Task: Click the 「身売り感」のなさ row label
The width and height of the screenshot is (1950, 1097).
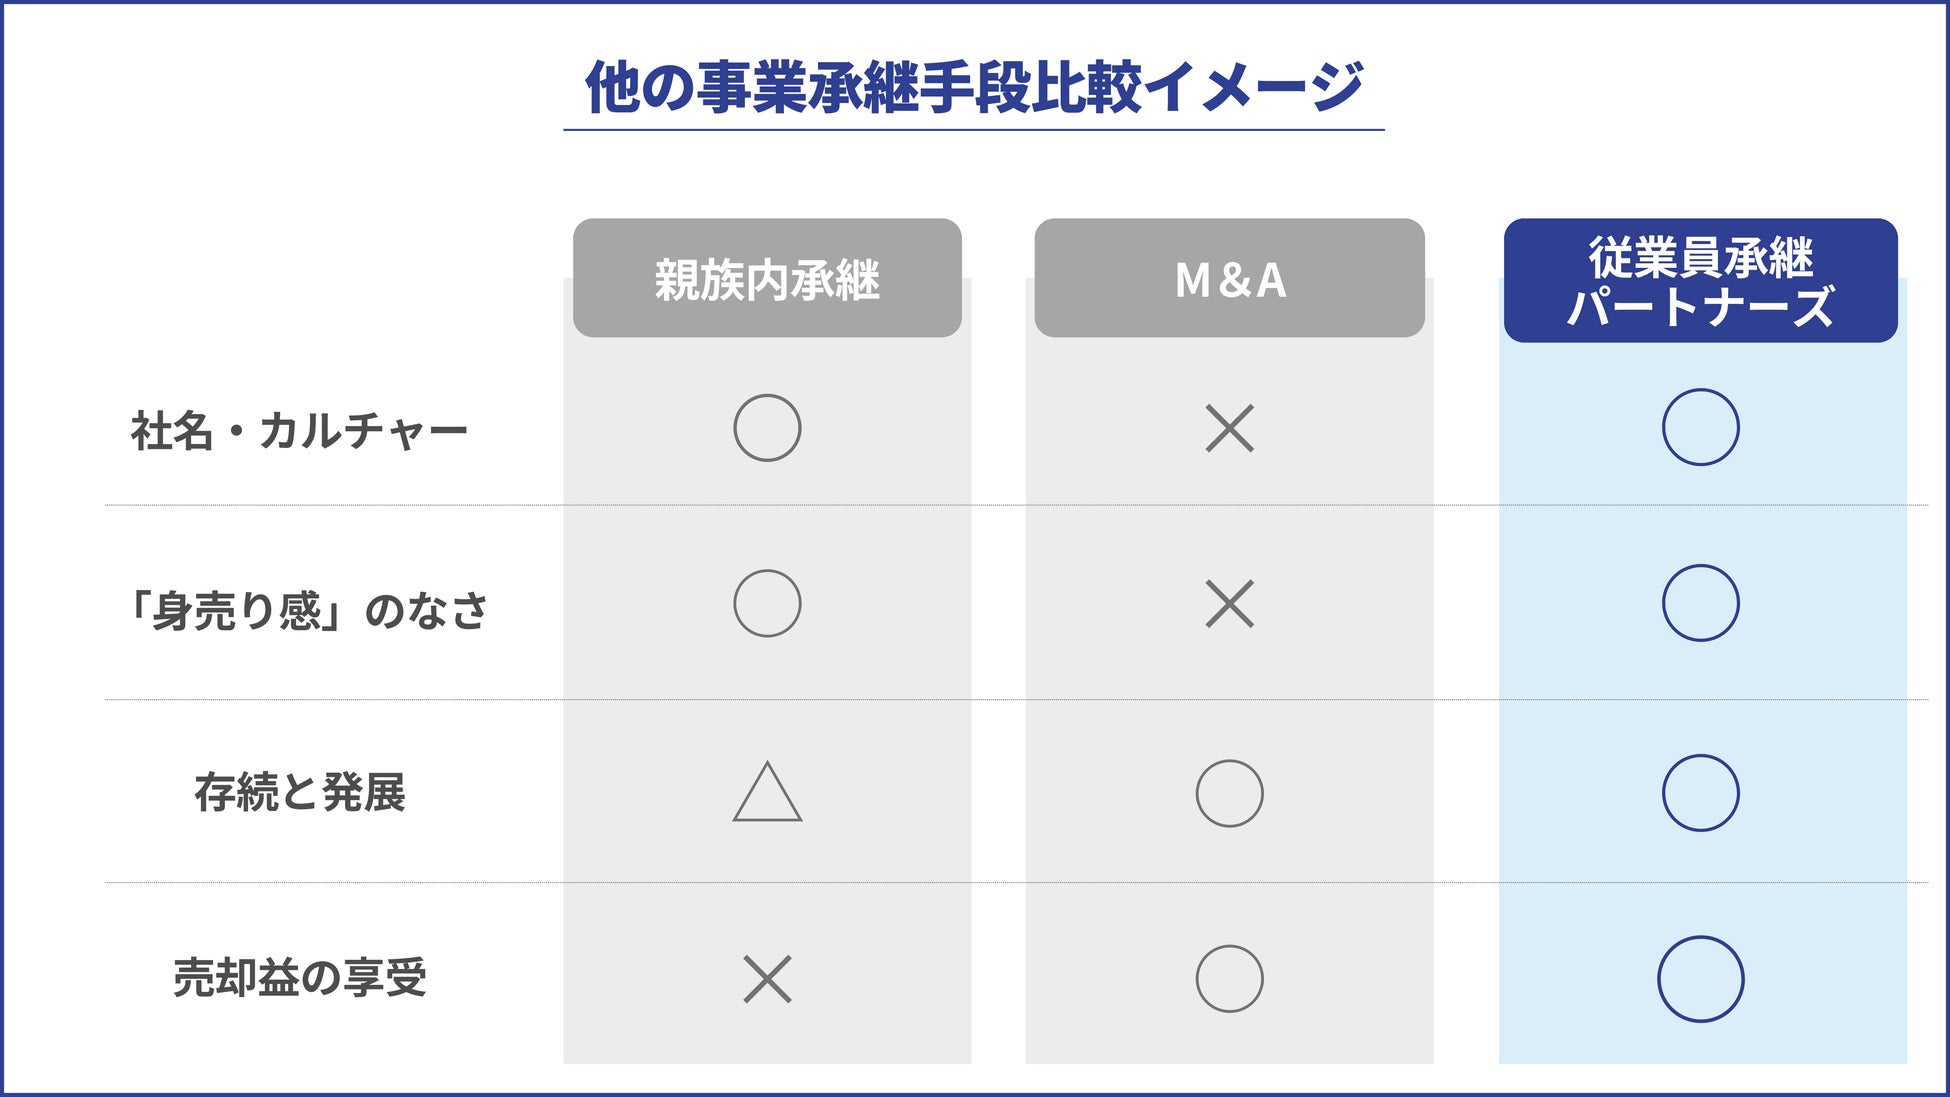Action: [305, 610]
